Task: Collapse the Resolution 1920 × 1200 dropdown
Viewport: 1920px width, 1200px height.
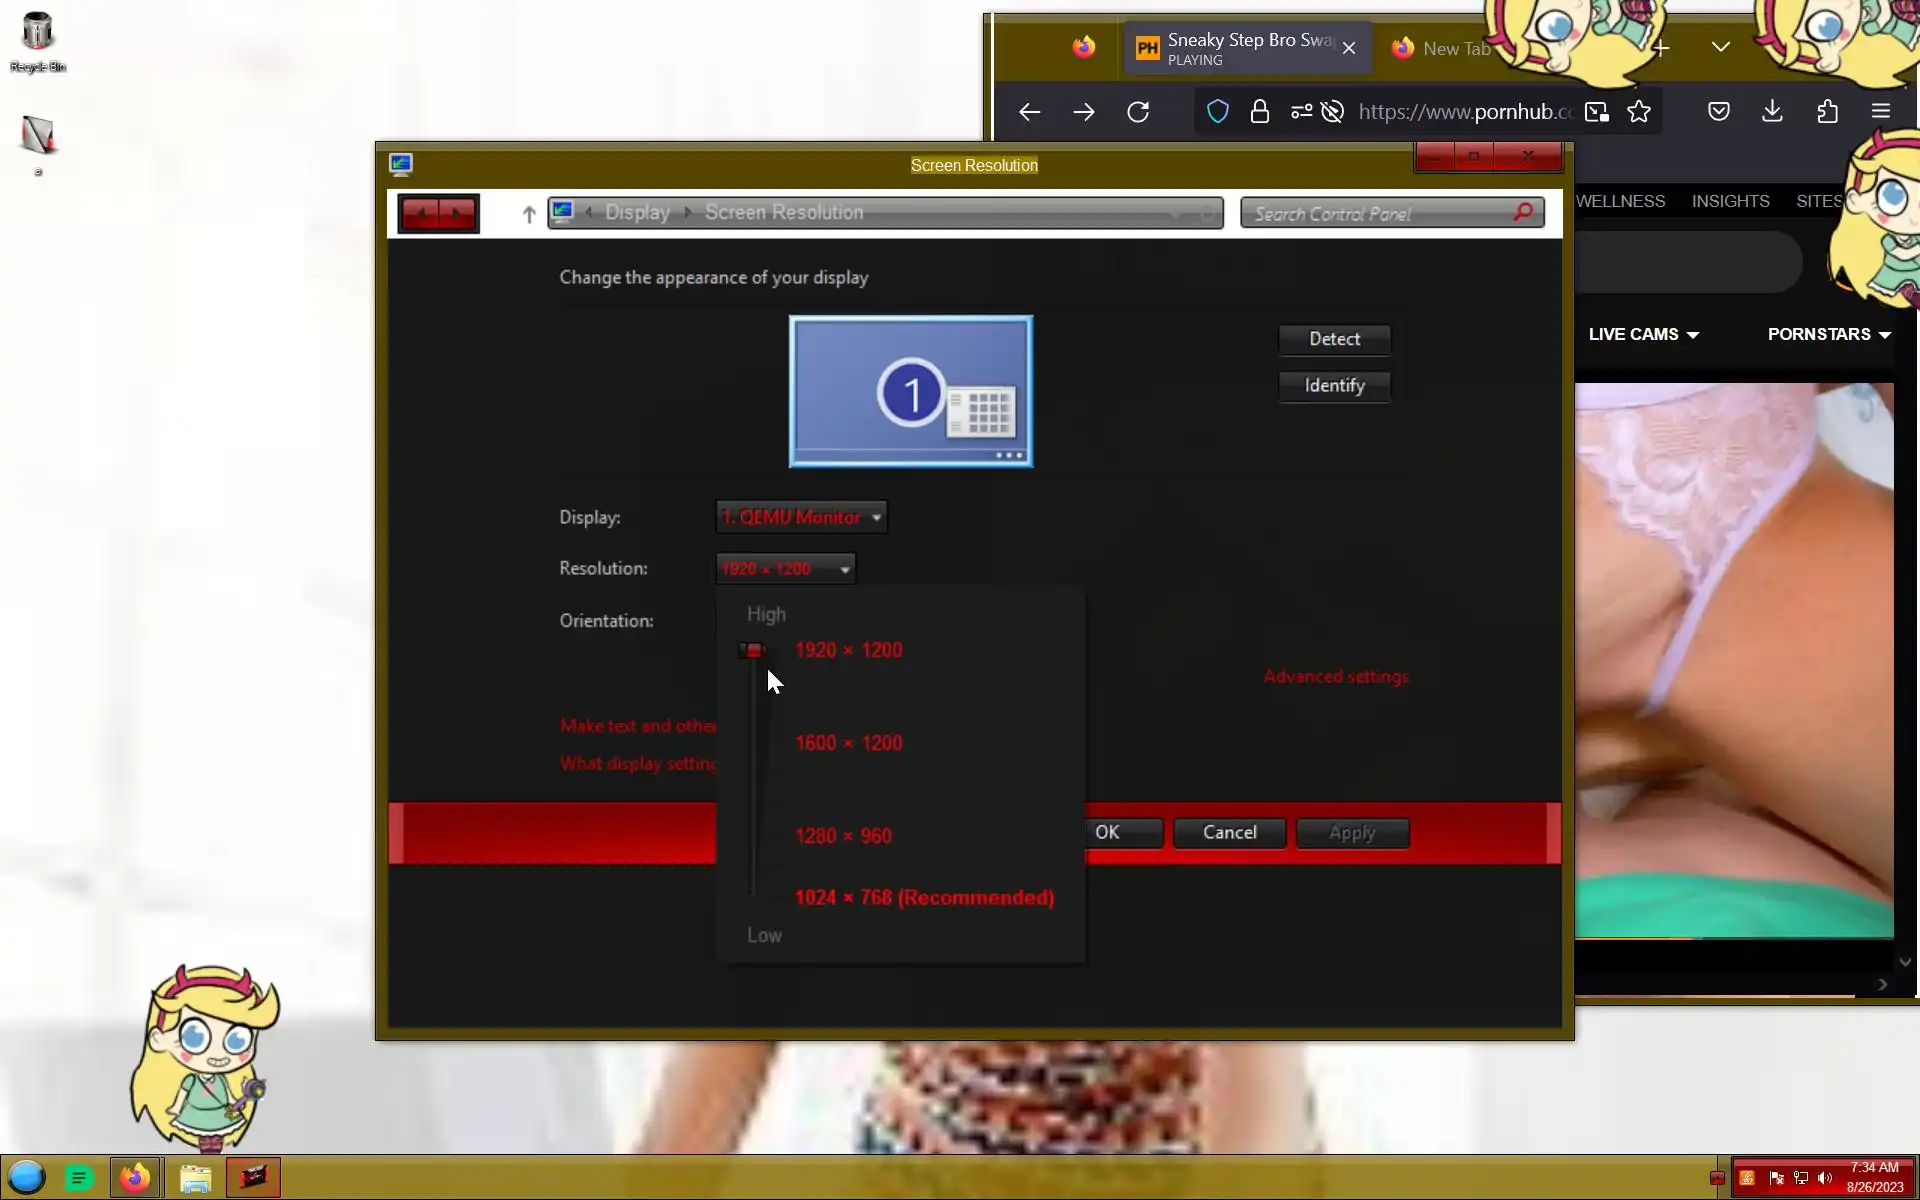Action: click(785, 569)
